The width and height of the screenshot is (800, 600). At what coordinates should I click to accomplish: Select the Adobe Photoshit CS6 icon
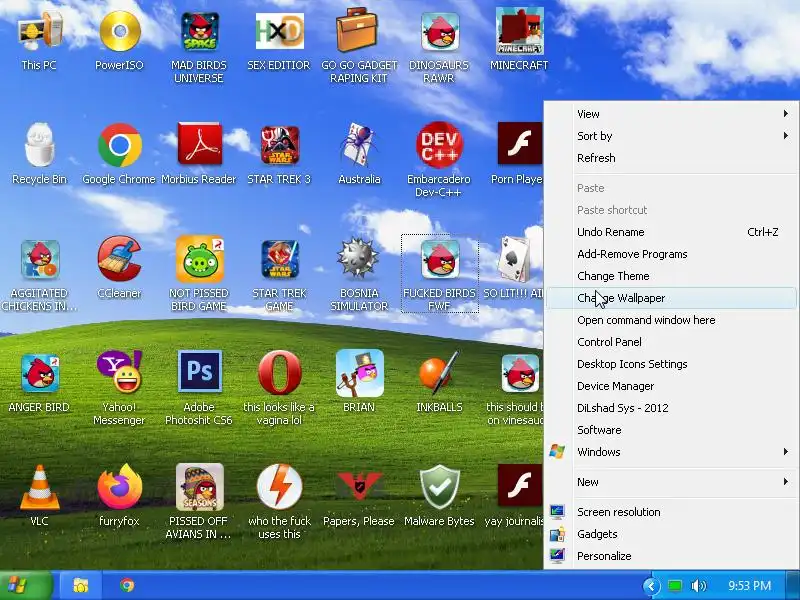(x=199, y=371)
